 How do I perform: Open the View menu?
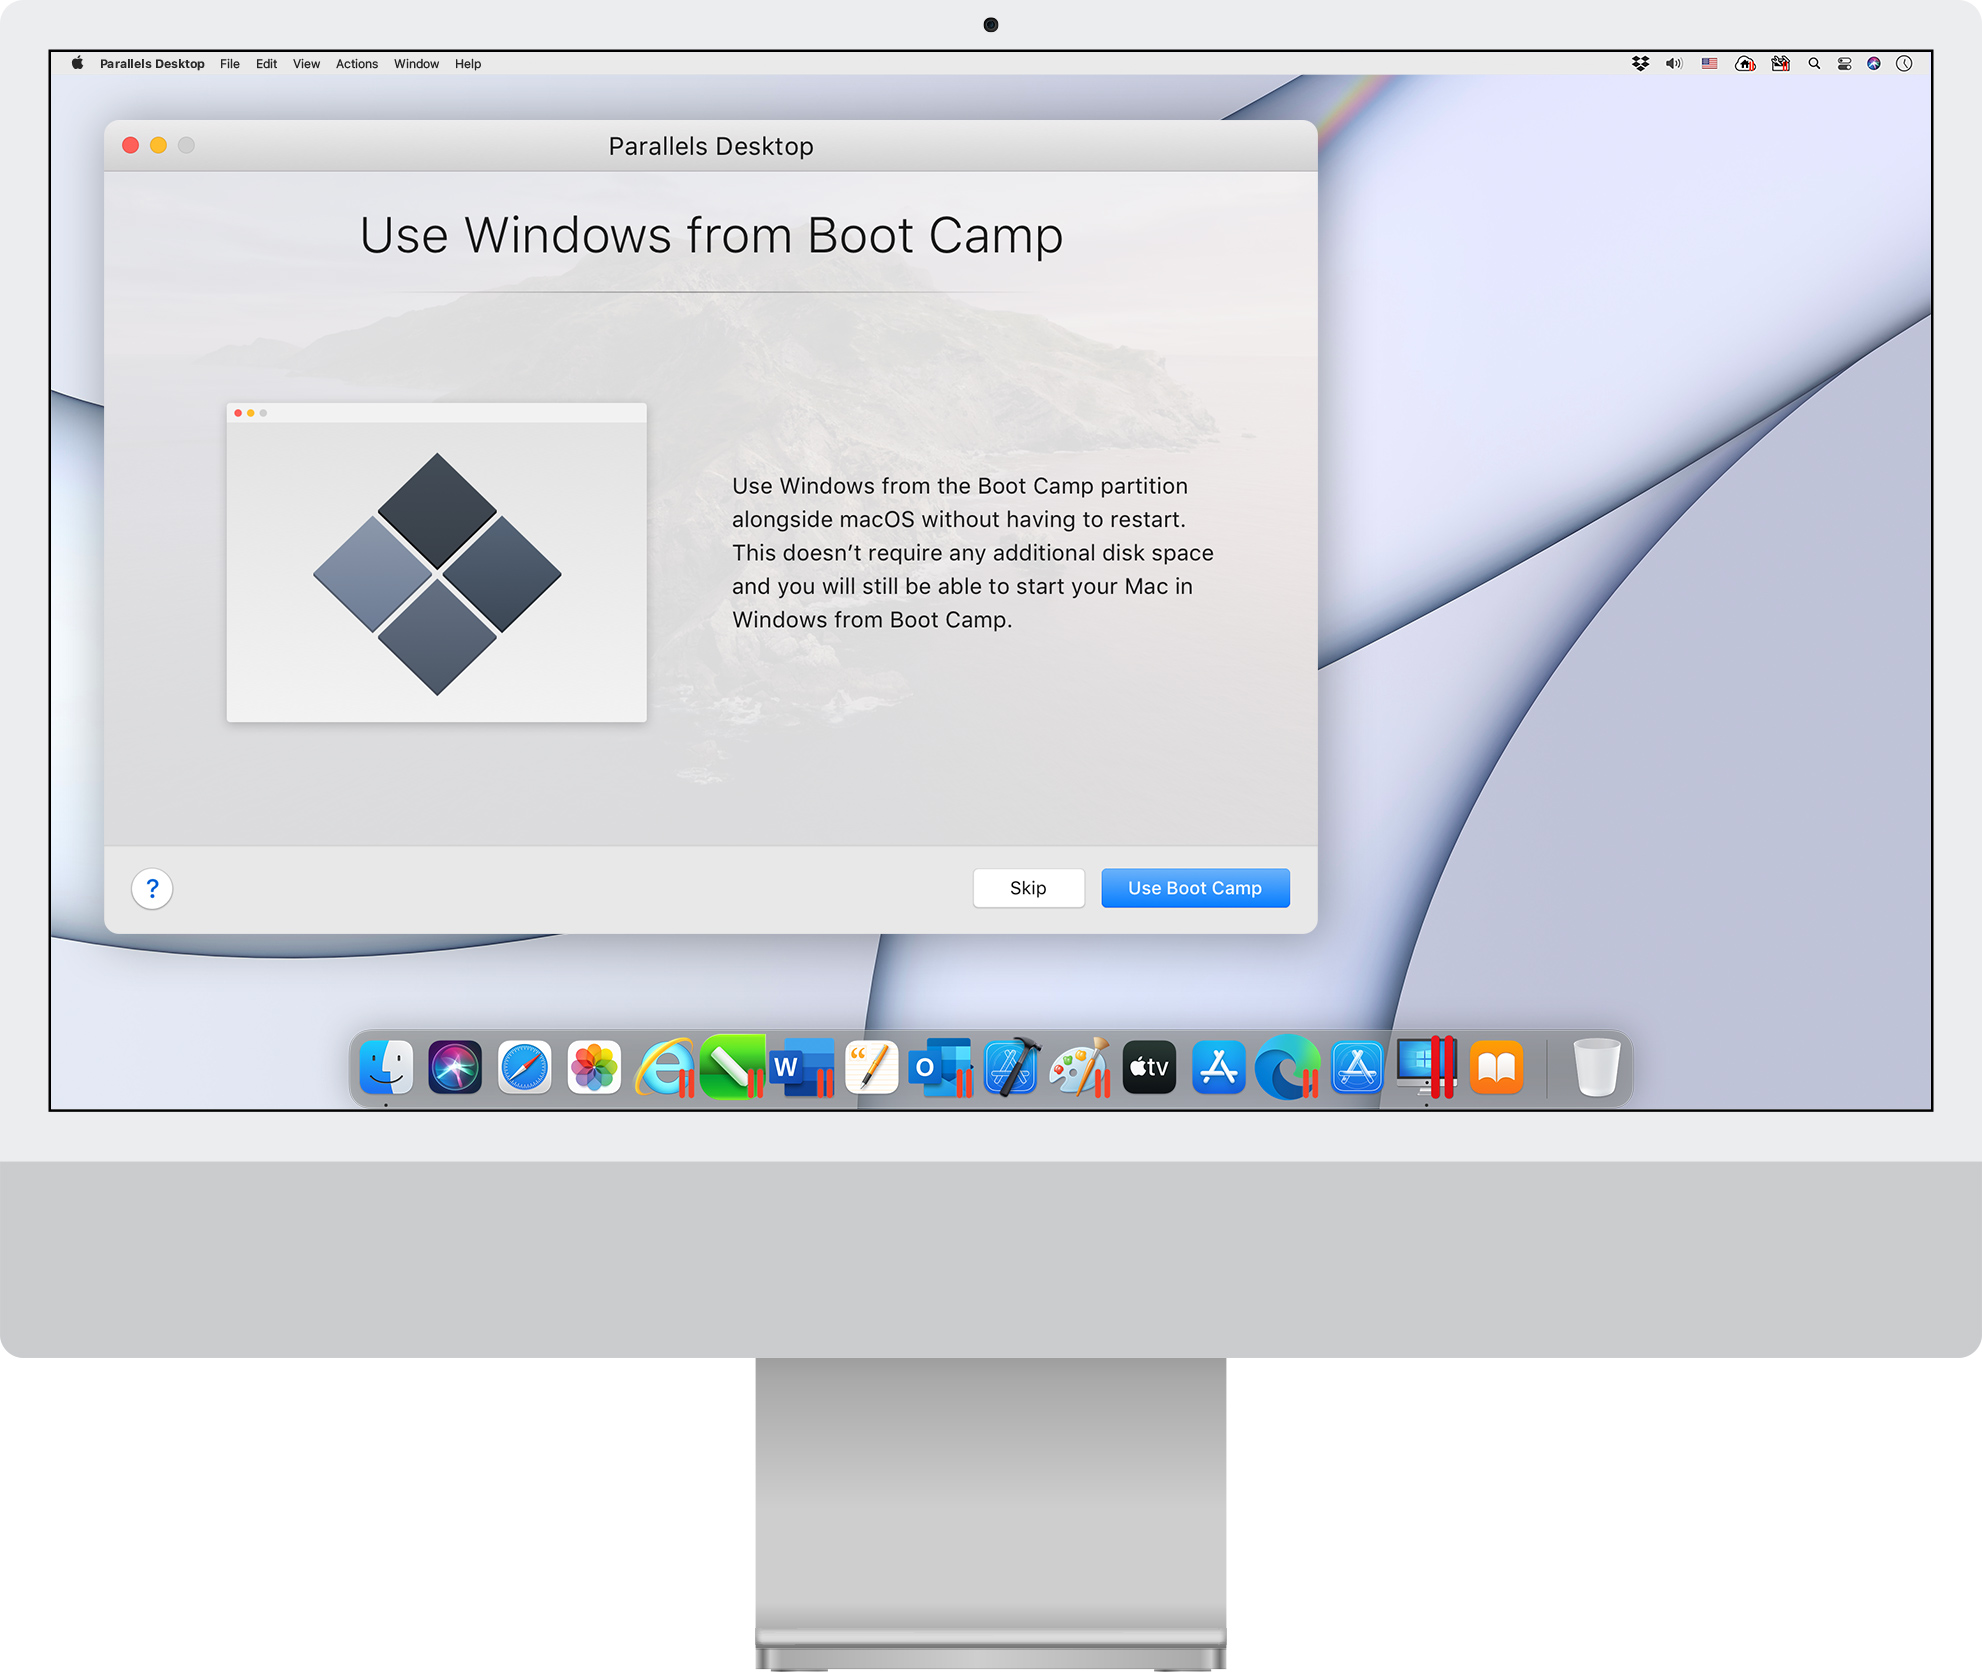coord(306,63)
